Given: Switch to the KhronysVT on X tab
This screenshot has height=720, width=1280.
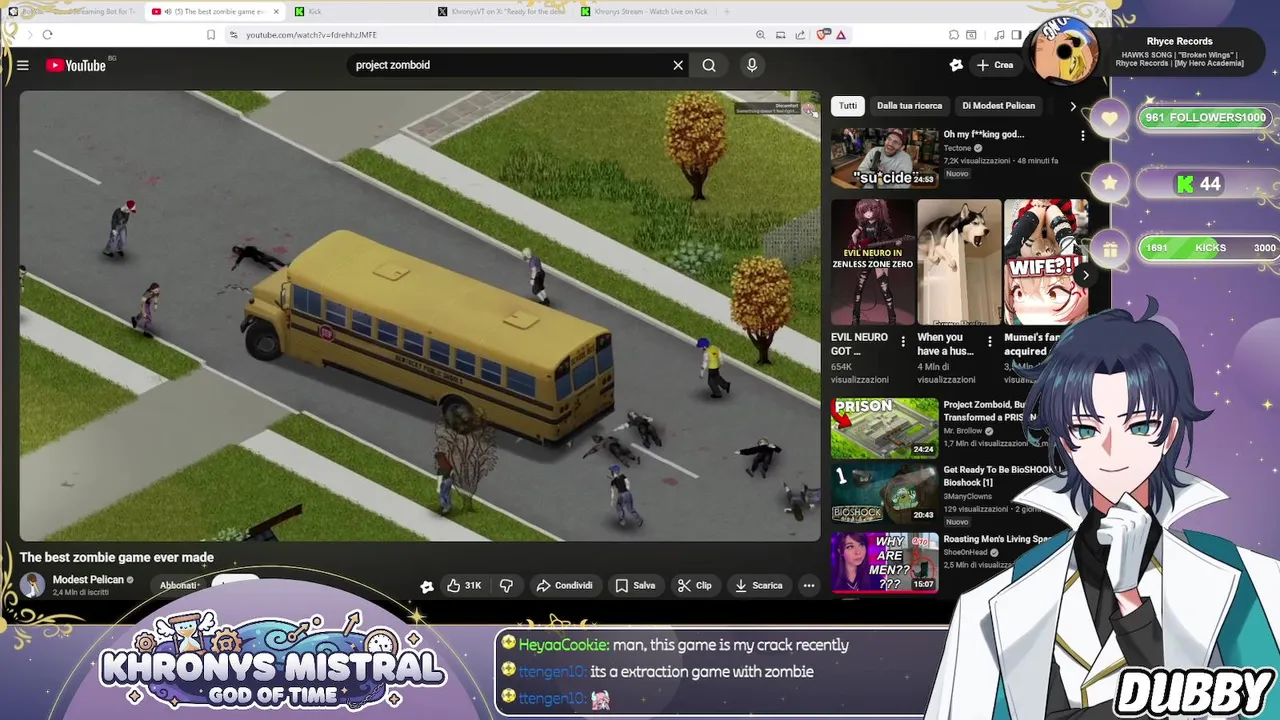Looking at the screenshot, I should pyautogui.click(x=504, y=11).
